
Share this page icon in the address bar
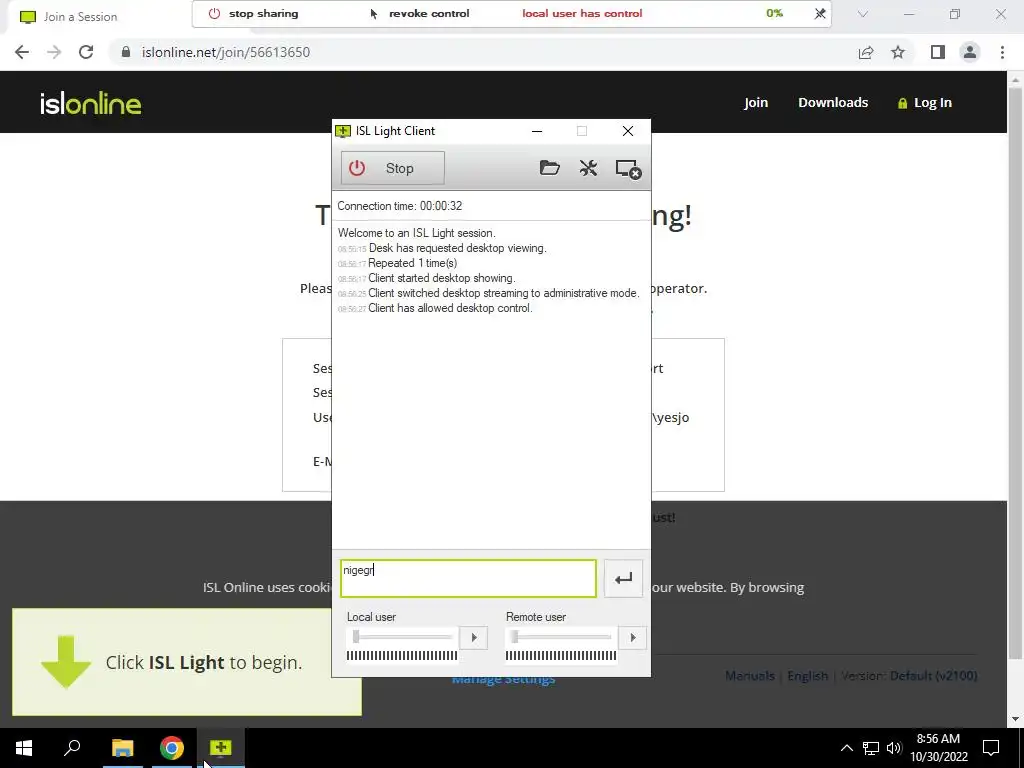coord(866,52)
